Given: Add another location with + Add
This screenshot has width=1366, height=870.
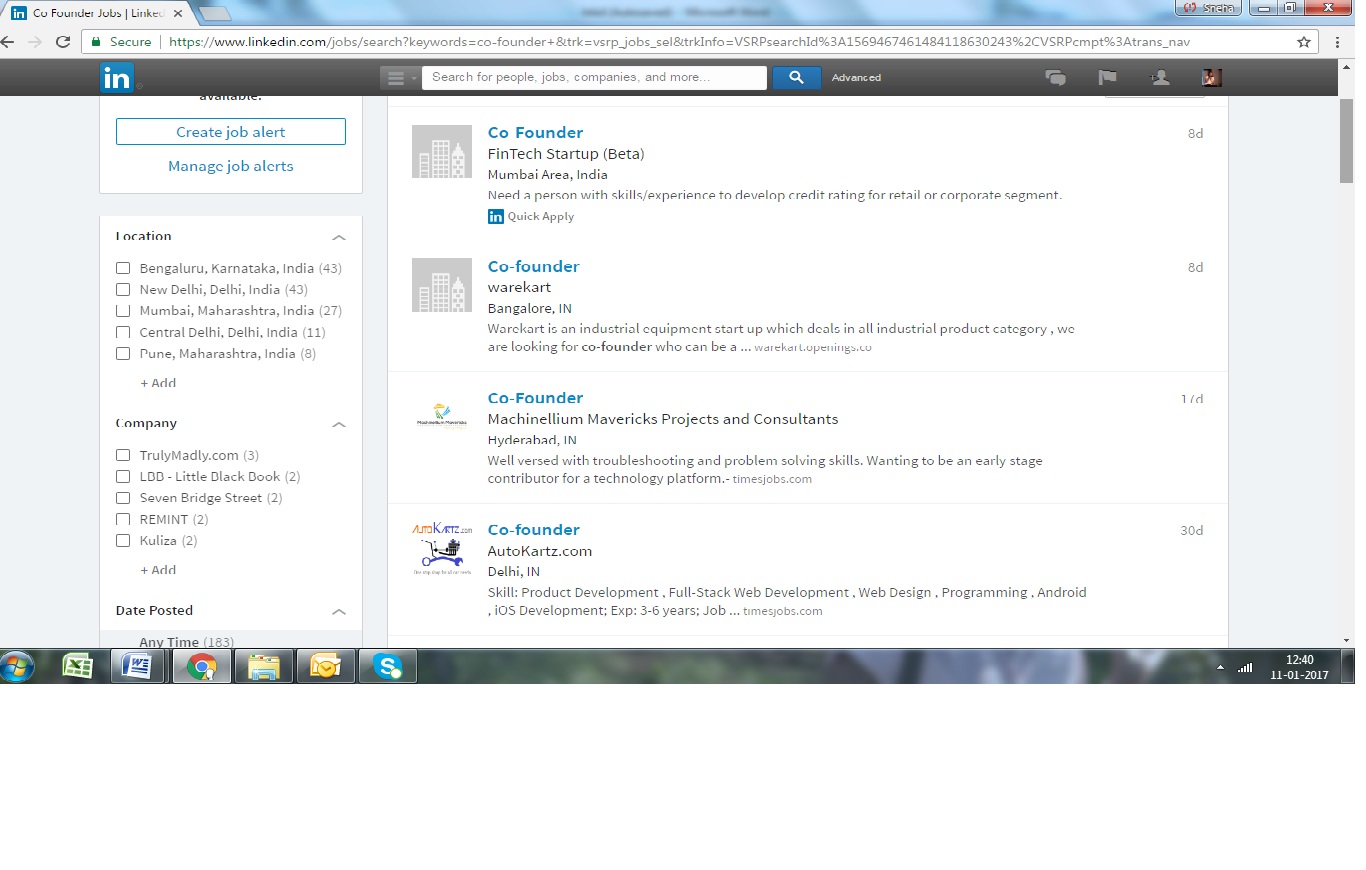Looking at the screenshot, I should click(x=158, y=383).
